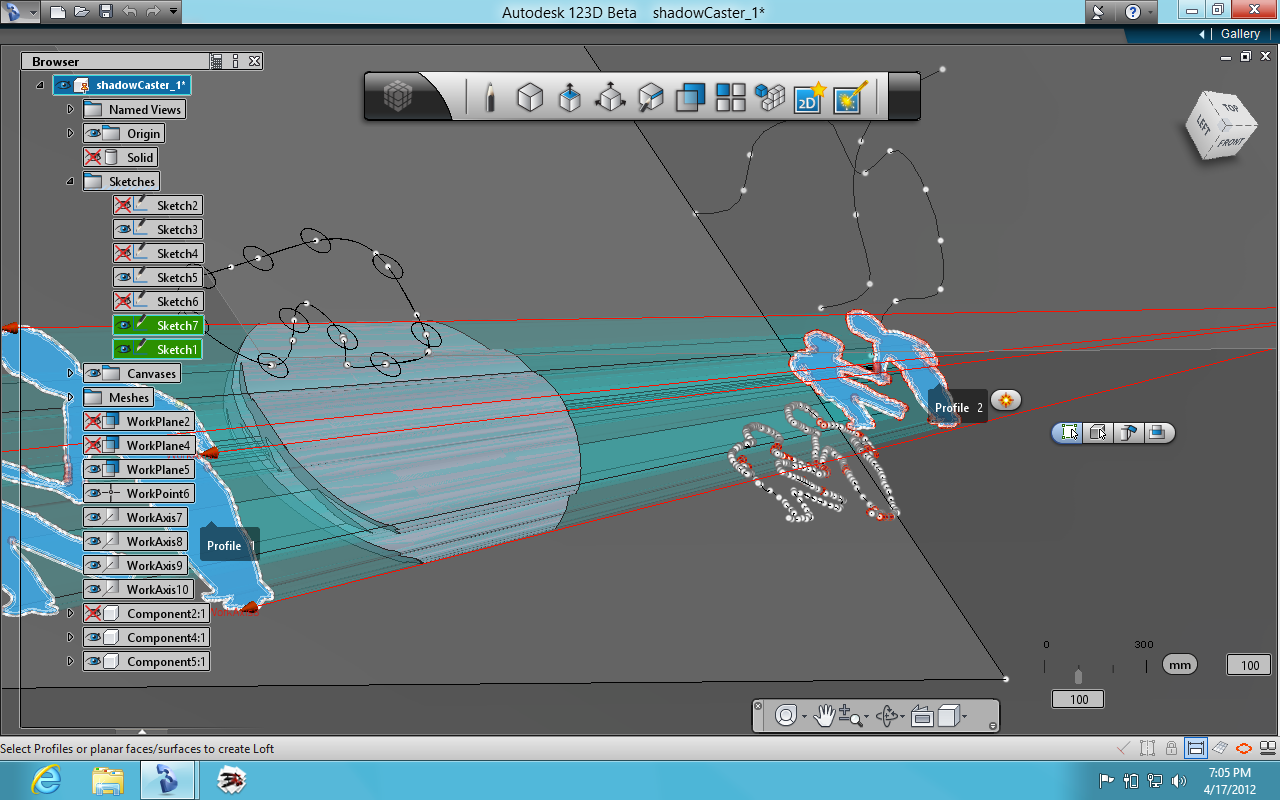1280x800 pixels.
Task: Toggle visibility eye of Sketch5
Action: (123, 277)
